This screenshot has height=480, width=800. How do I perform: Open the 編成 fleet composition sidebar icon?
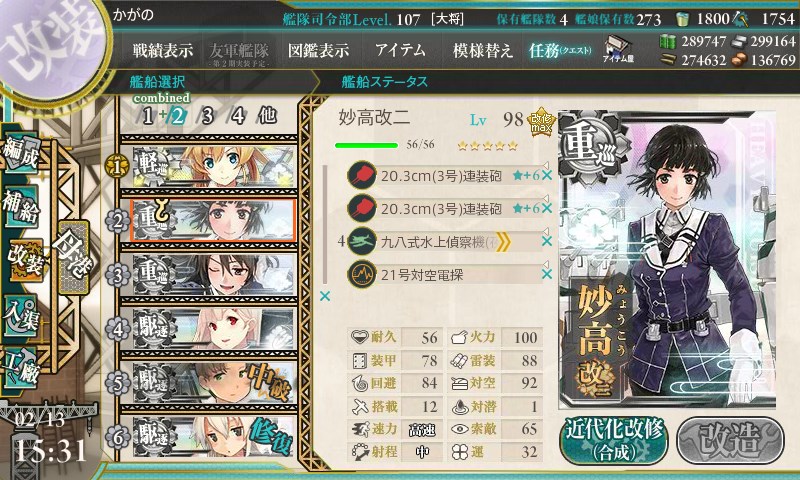pyautogui.click(x=21, y=154)
